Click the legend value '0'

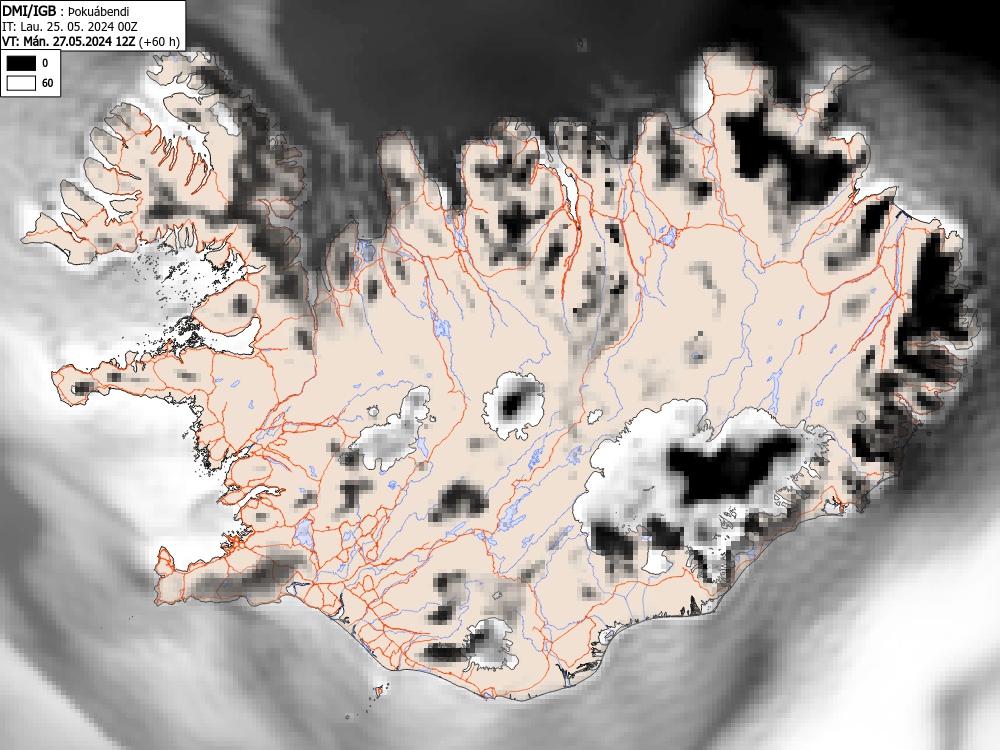(45, 63)
